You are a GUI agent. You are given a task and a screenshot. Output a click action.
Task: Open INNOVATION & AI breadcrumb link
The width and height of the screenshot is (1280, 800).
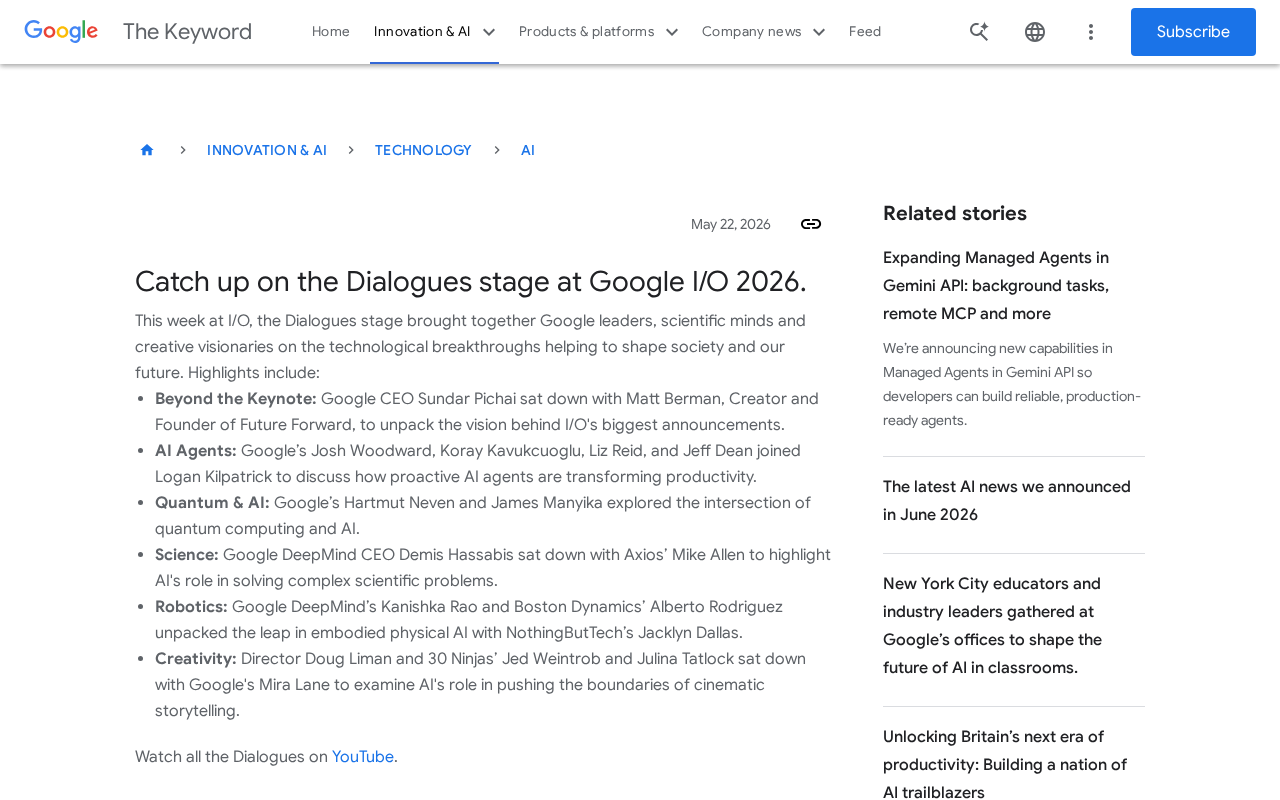click(x=267, y=150)
